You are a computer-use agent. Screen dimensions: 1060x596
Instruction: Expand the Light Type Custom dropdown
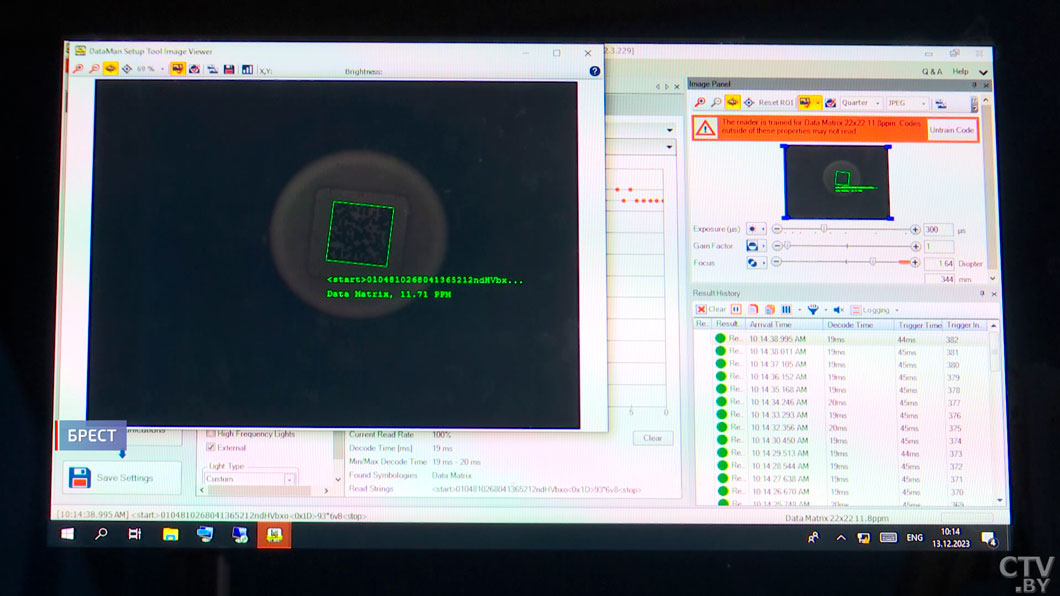pyautogui.click(x=290, y=479)
